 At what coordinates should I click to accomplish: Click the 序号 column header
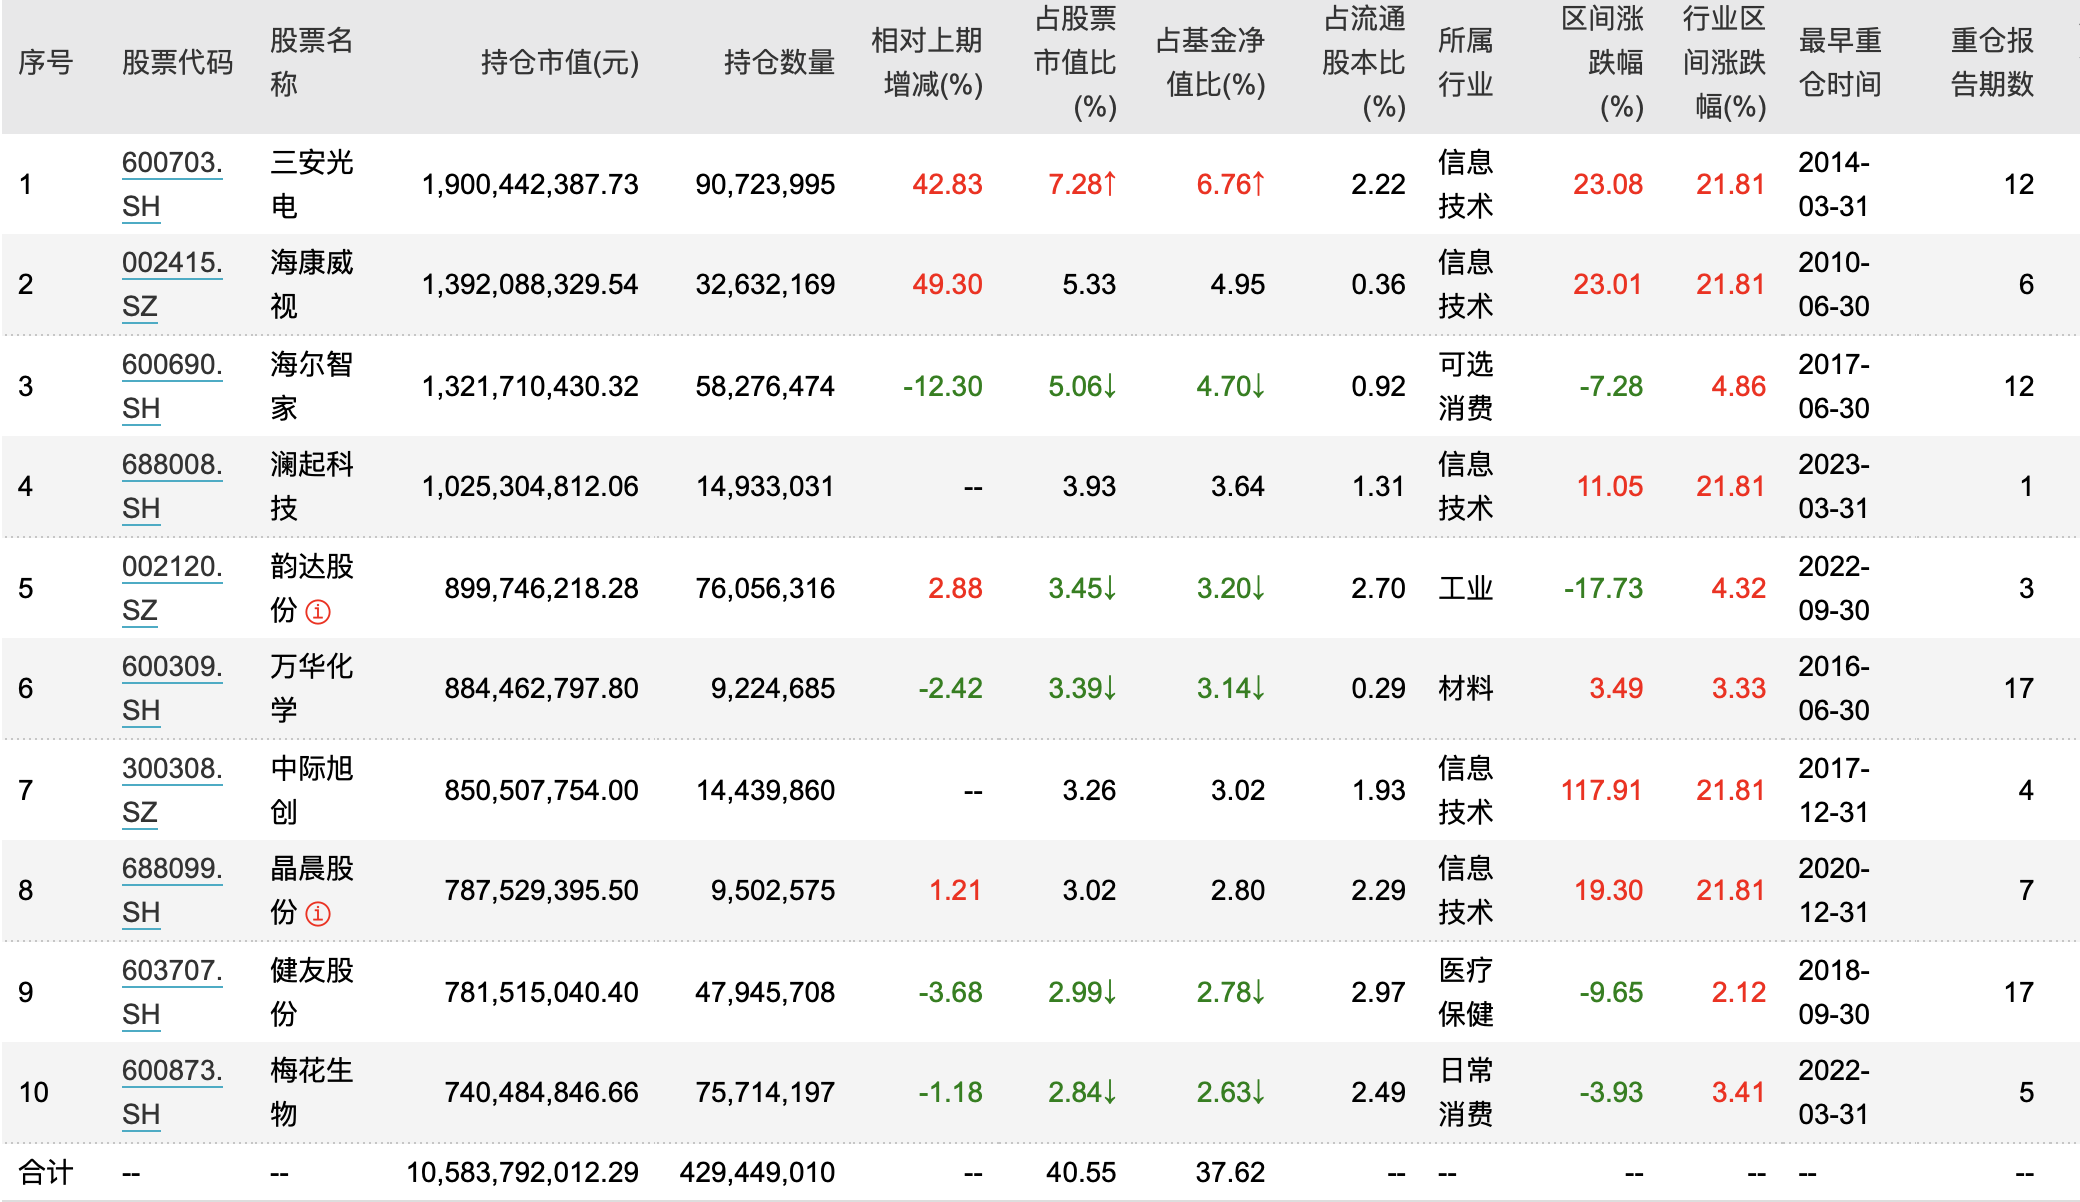tap(46, 62)
